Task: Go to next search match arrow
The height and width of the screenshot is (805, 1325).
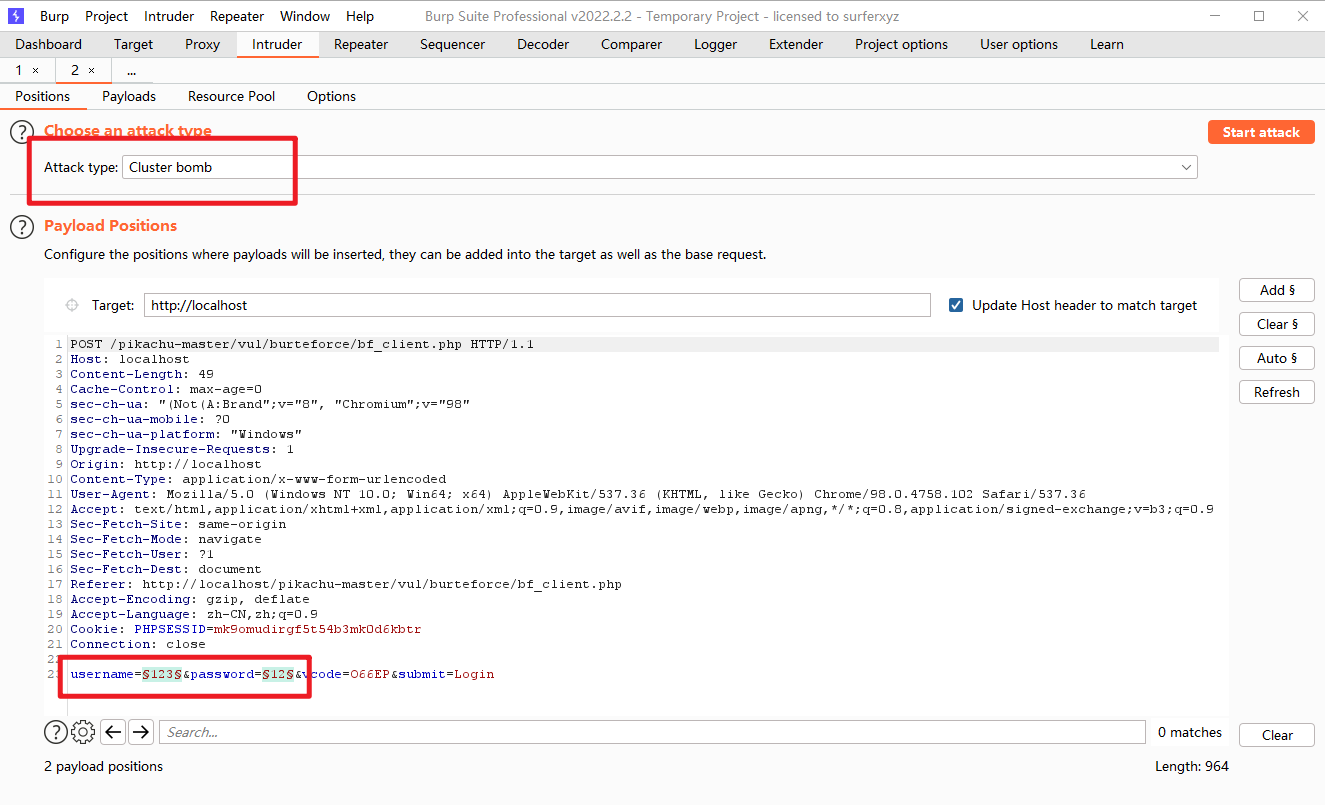Action: (141, 733)
